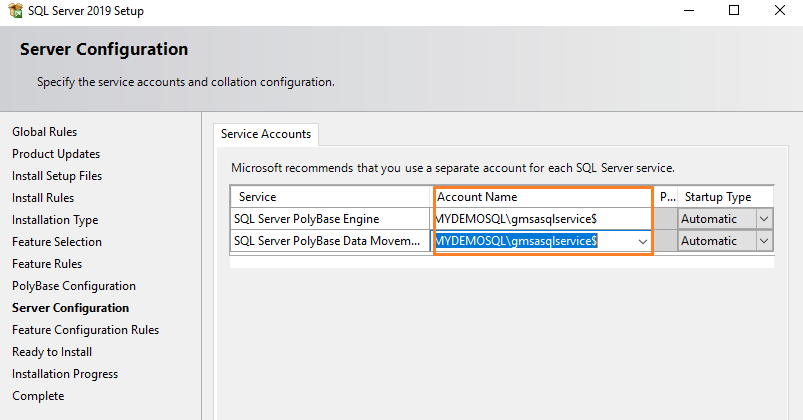Expand Startup Type dropdown for PolyBase Engine
The width and height of the screenshot is (803, 420).
(764, 219)
